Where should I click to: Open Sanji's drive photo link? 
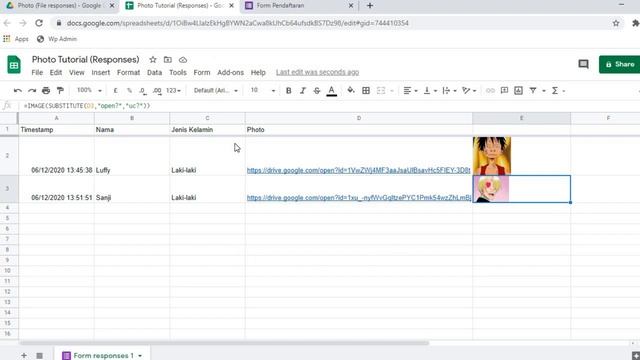[x=358, y=198]
